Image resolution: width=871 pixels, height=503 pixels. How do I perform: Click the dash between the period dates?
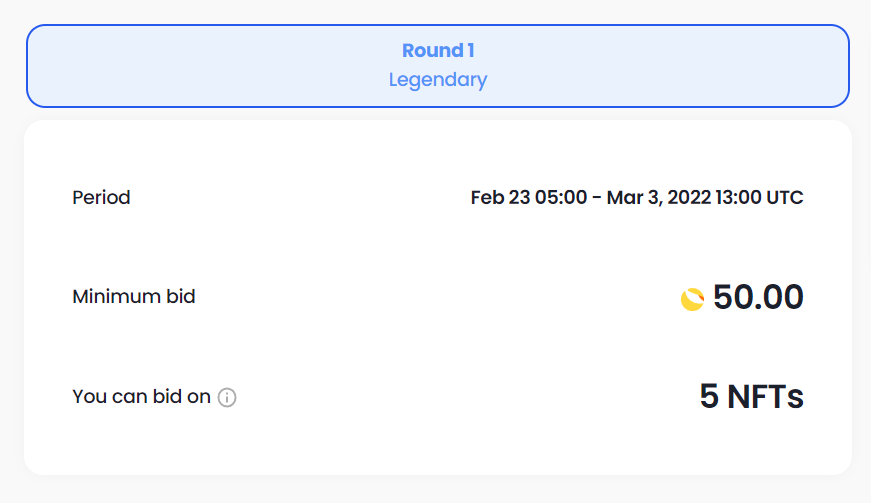[597, 198]
